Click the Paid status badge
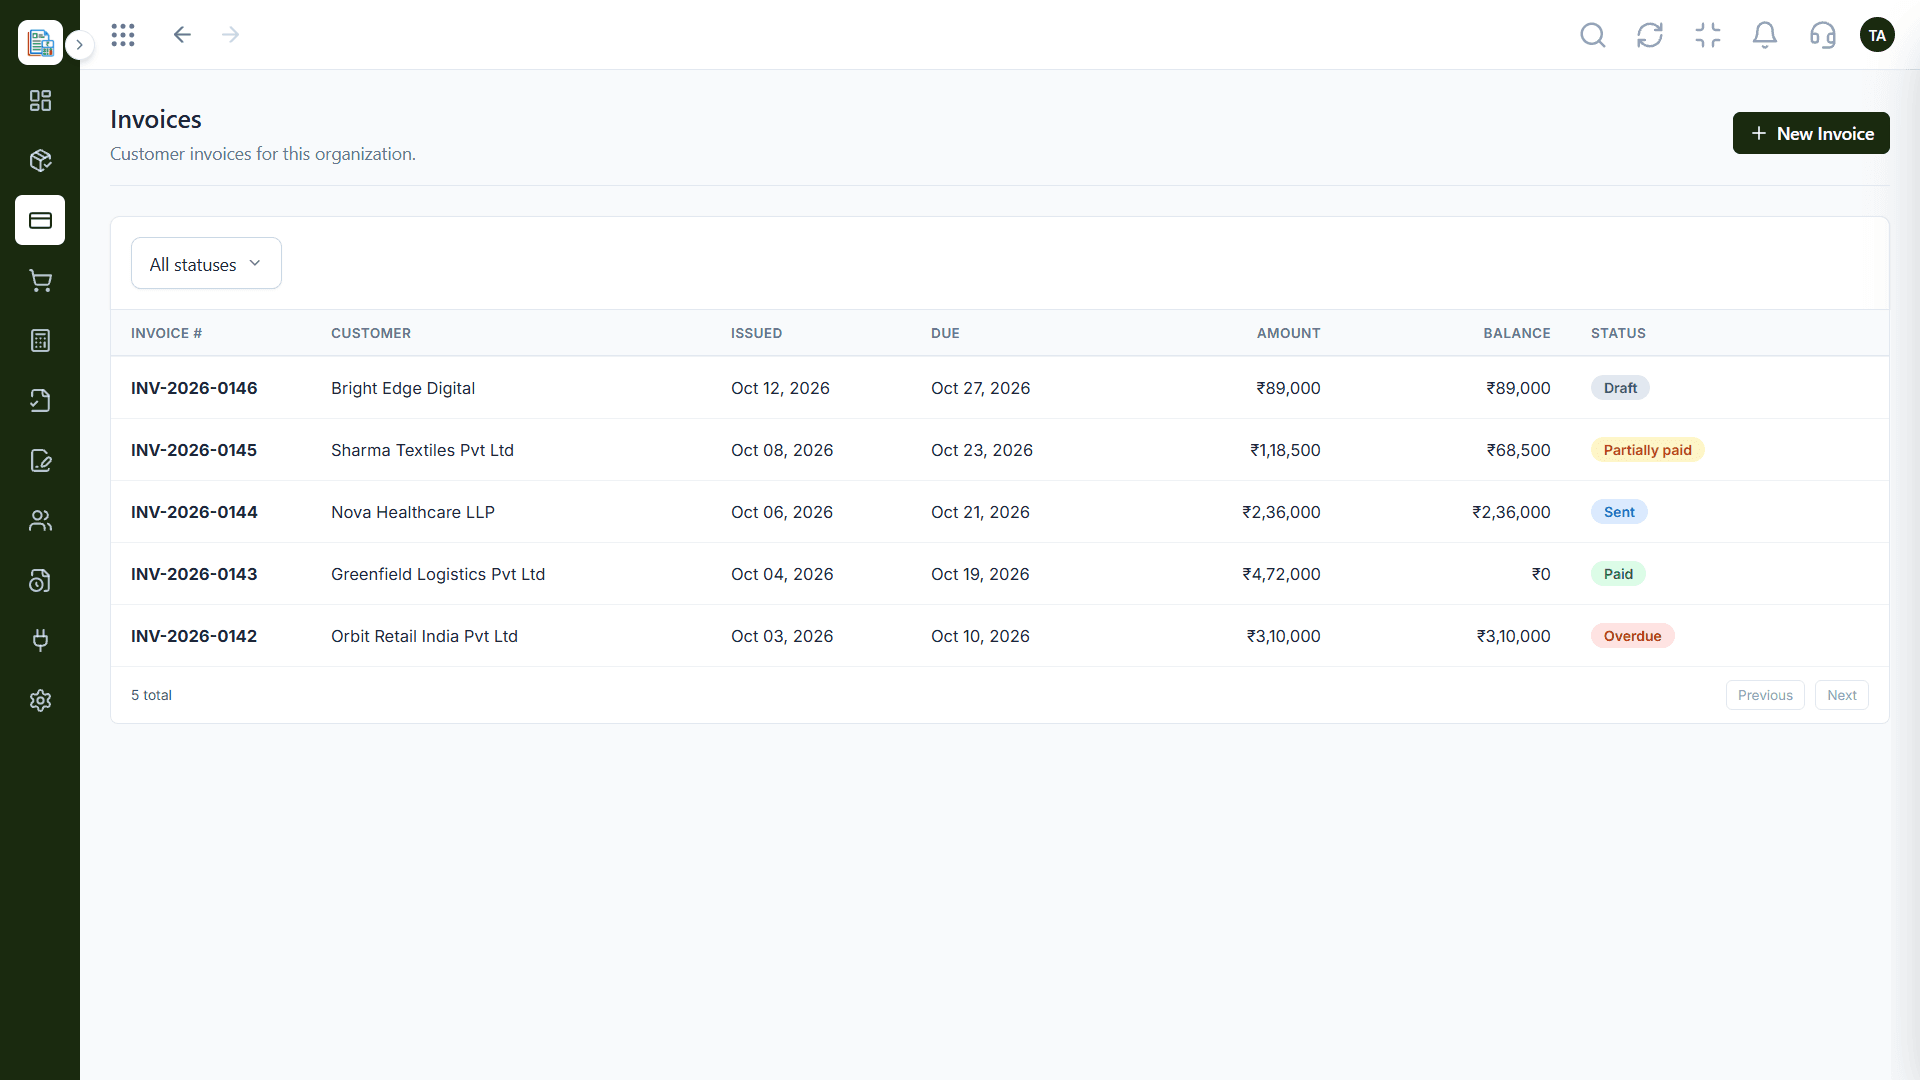This screenshot has height=1080, width=1920. (x=1618, y=574)
